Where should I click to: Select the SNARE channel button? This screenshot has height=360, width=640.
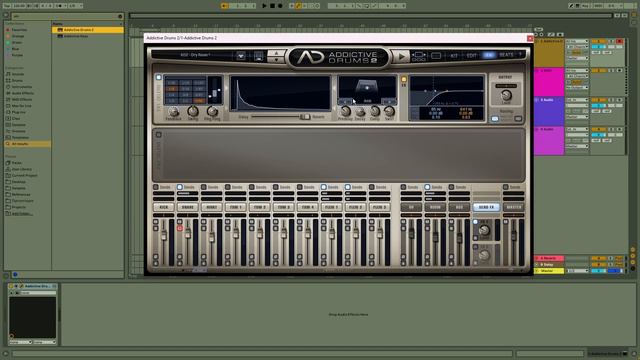[188, 207]
